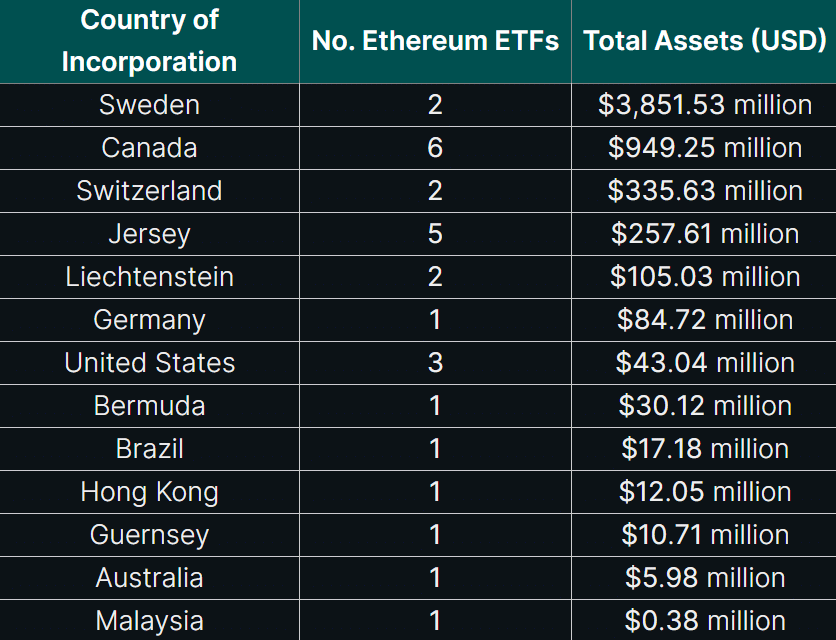
Task: Click the $335.63 million assets value
Action: pos(705,191)
